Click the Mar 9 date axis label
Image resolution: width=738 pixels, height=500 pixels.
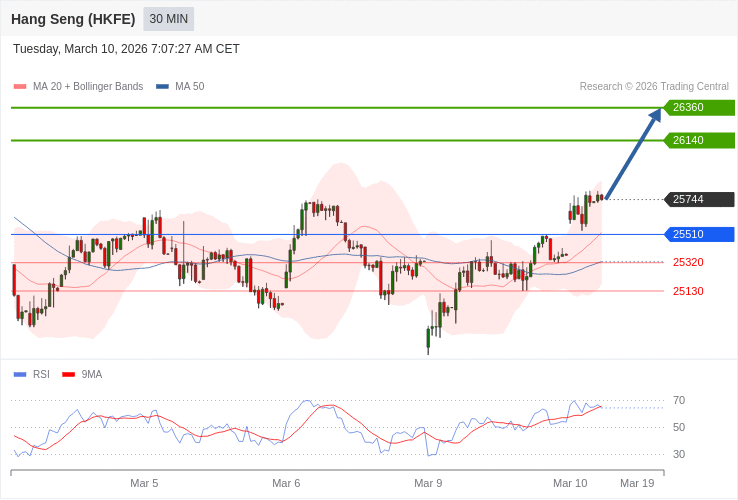tap(428, 484)
